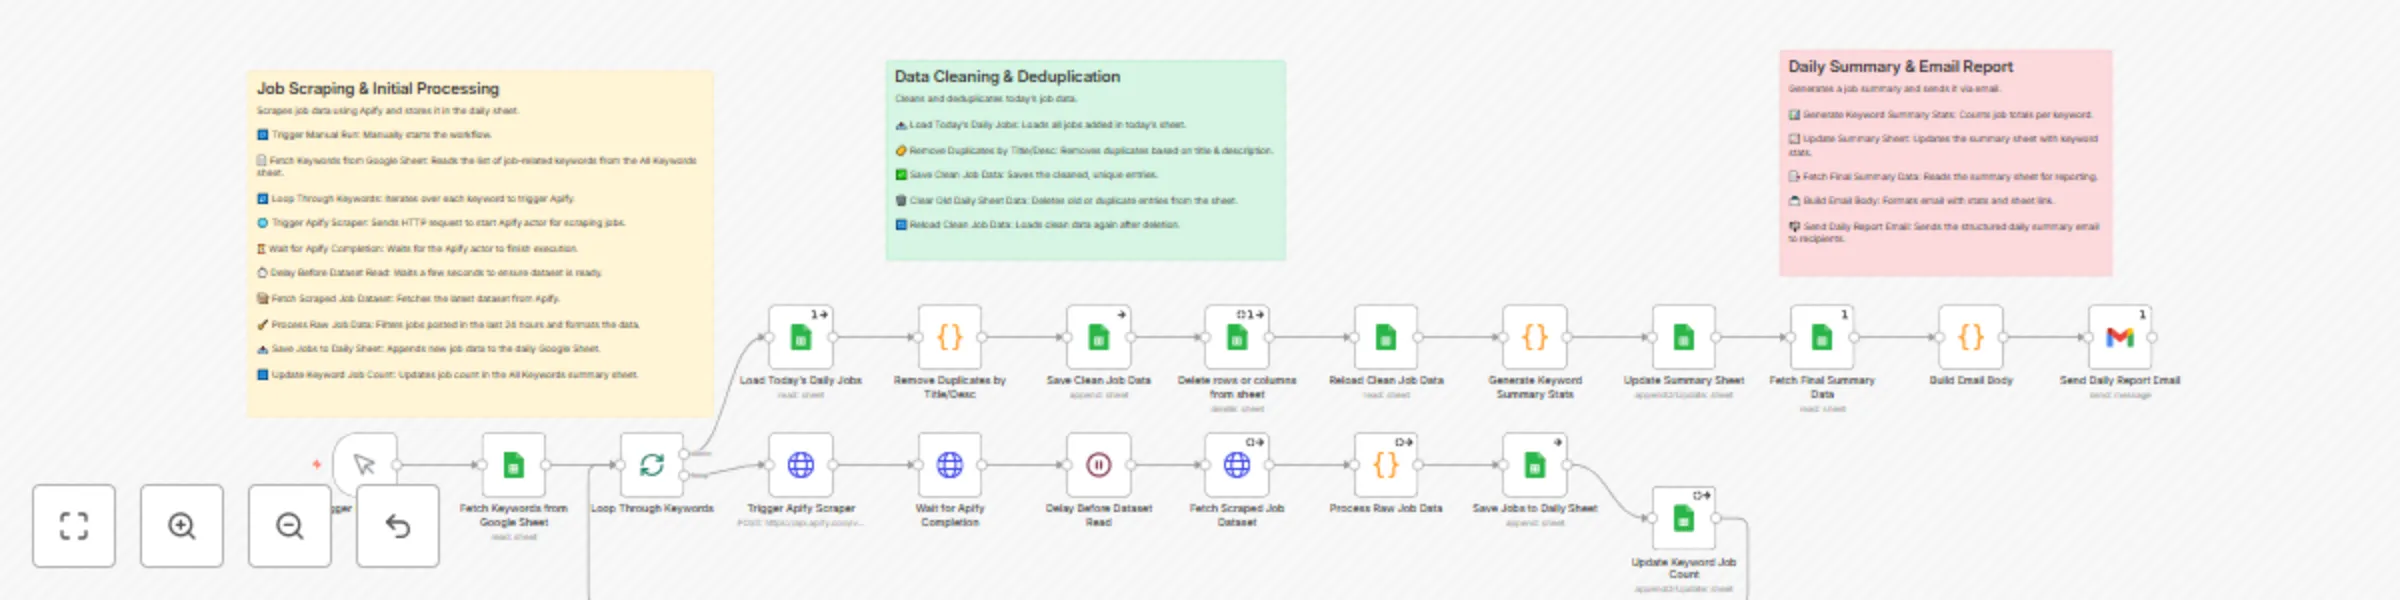Select Load Today's Daily Jobs sheet node
This screenshot has height=600, width=2400.
click(x=801, y=338)
